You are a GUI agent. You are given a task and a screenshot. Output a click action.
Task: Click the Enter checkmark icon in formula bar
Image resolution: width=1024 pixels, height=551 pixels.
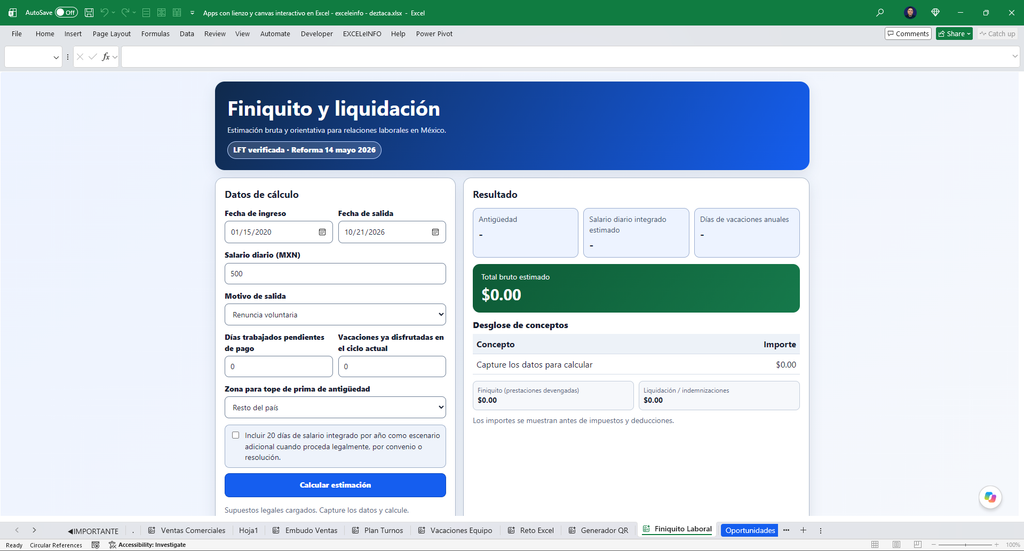pos(93,57)
